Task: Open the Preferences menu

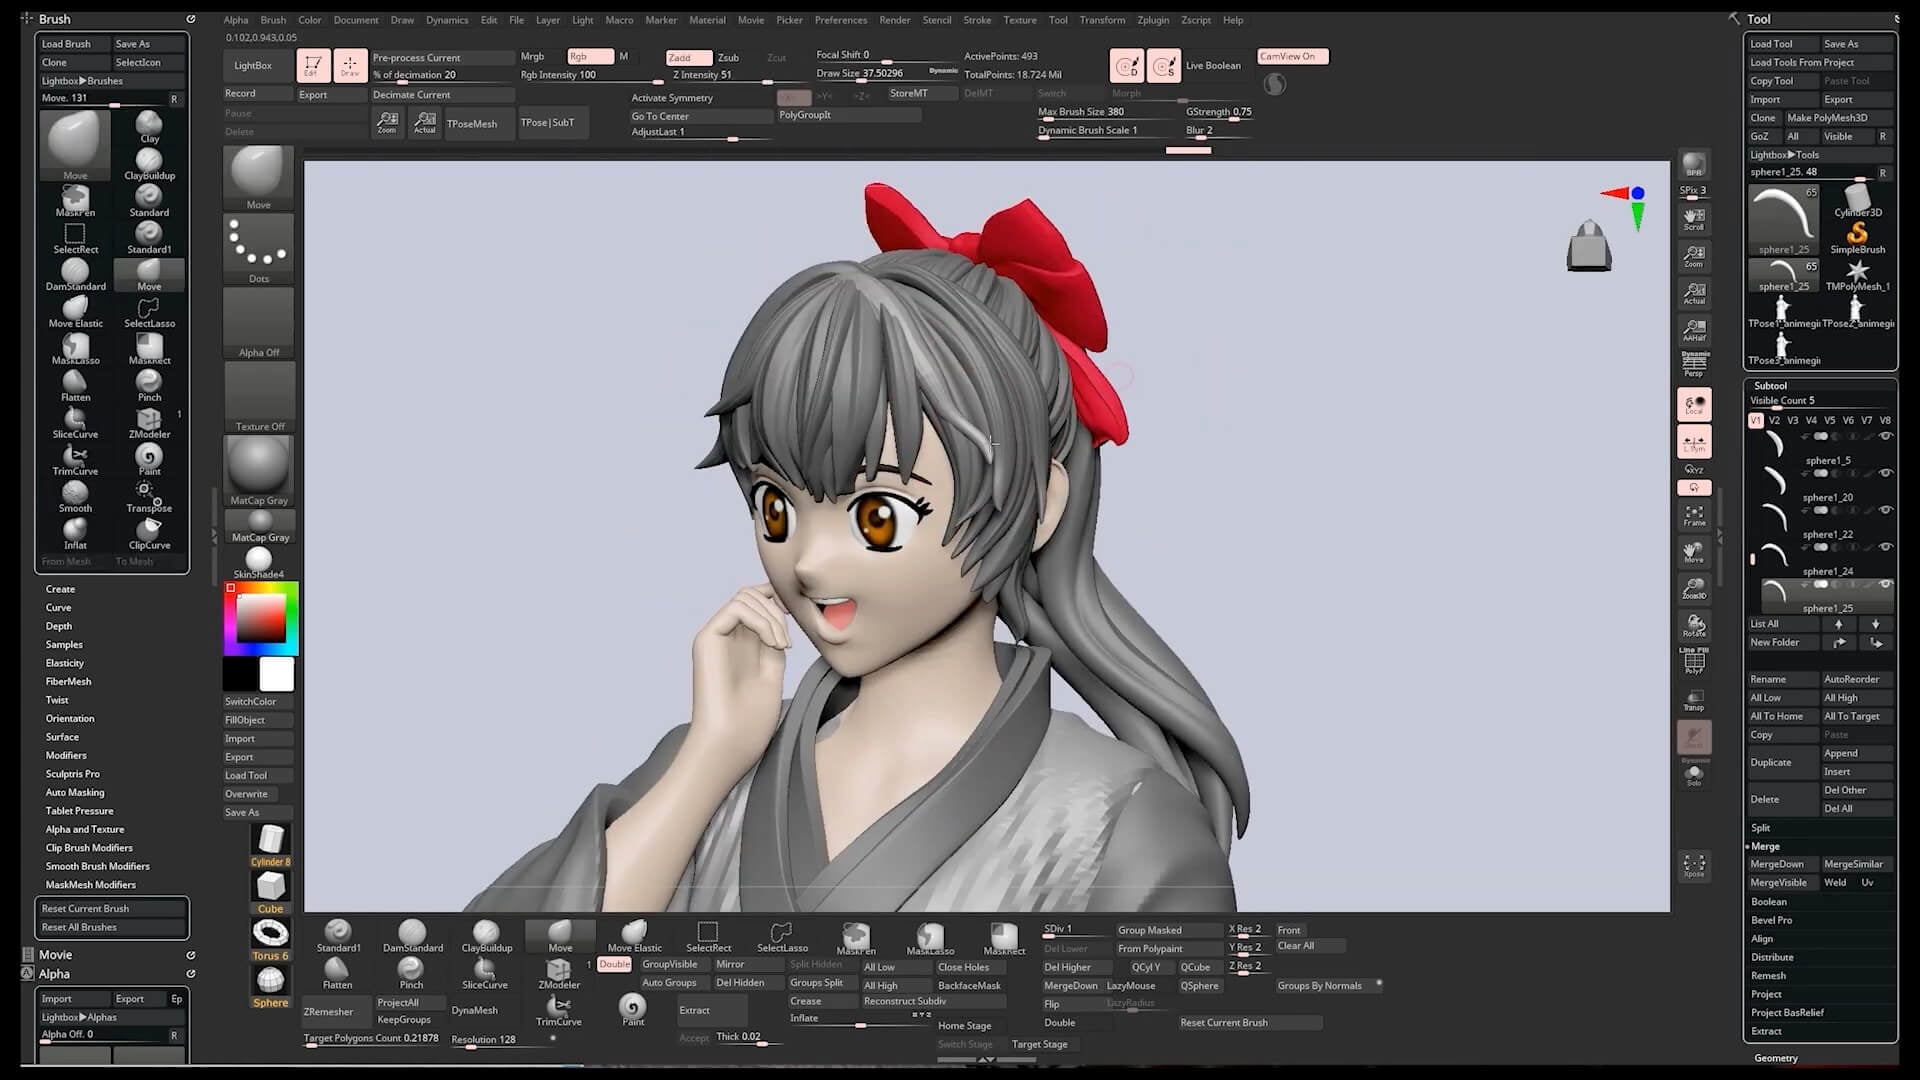Action: (x=841, y=20)
